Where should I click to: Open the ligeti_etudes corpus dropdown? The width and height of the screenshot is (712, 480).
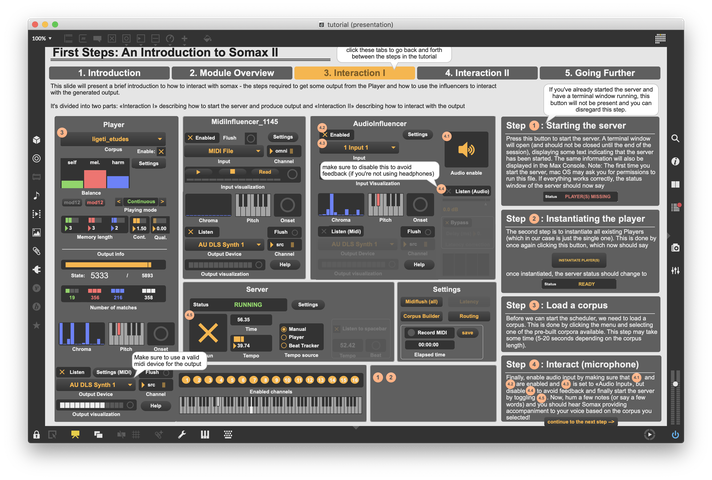click(113, 139)
